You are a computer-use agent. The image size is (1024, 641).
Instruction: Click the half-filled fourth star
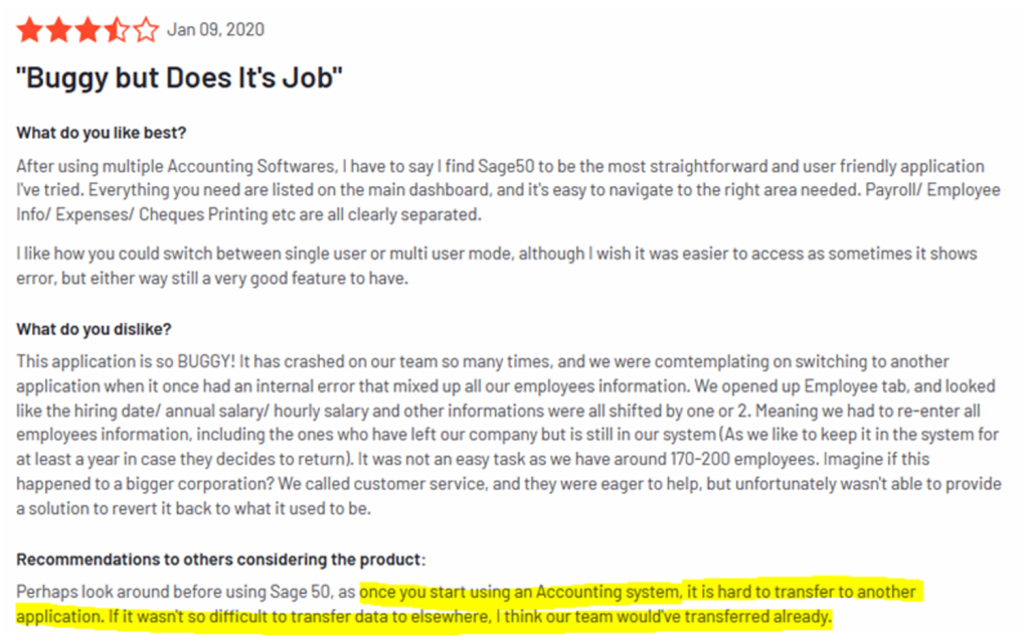[x=118, y=30]
